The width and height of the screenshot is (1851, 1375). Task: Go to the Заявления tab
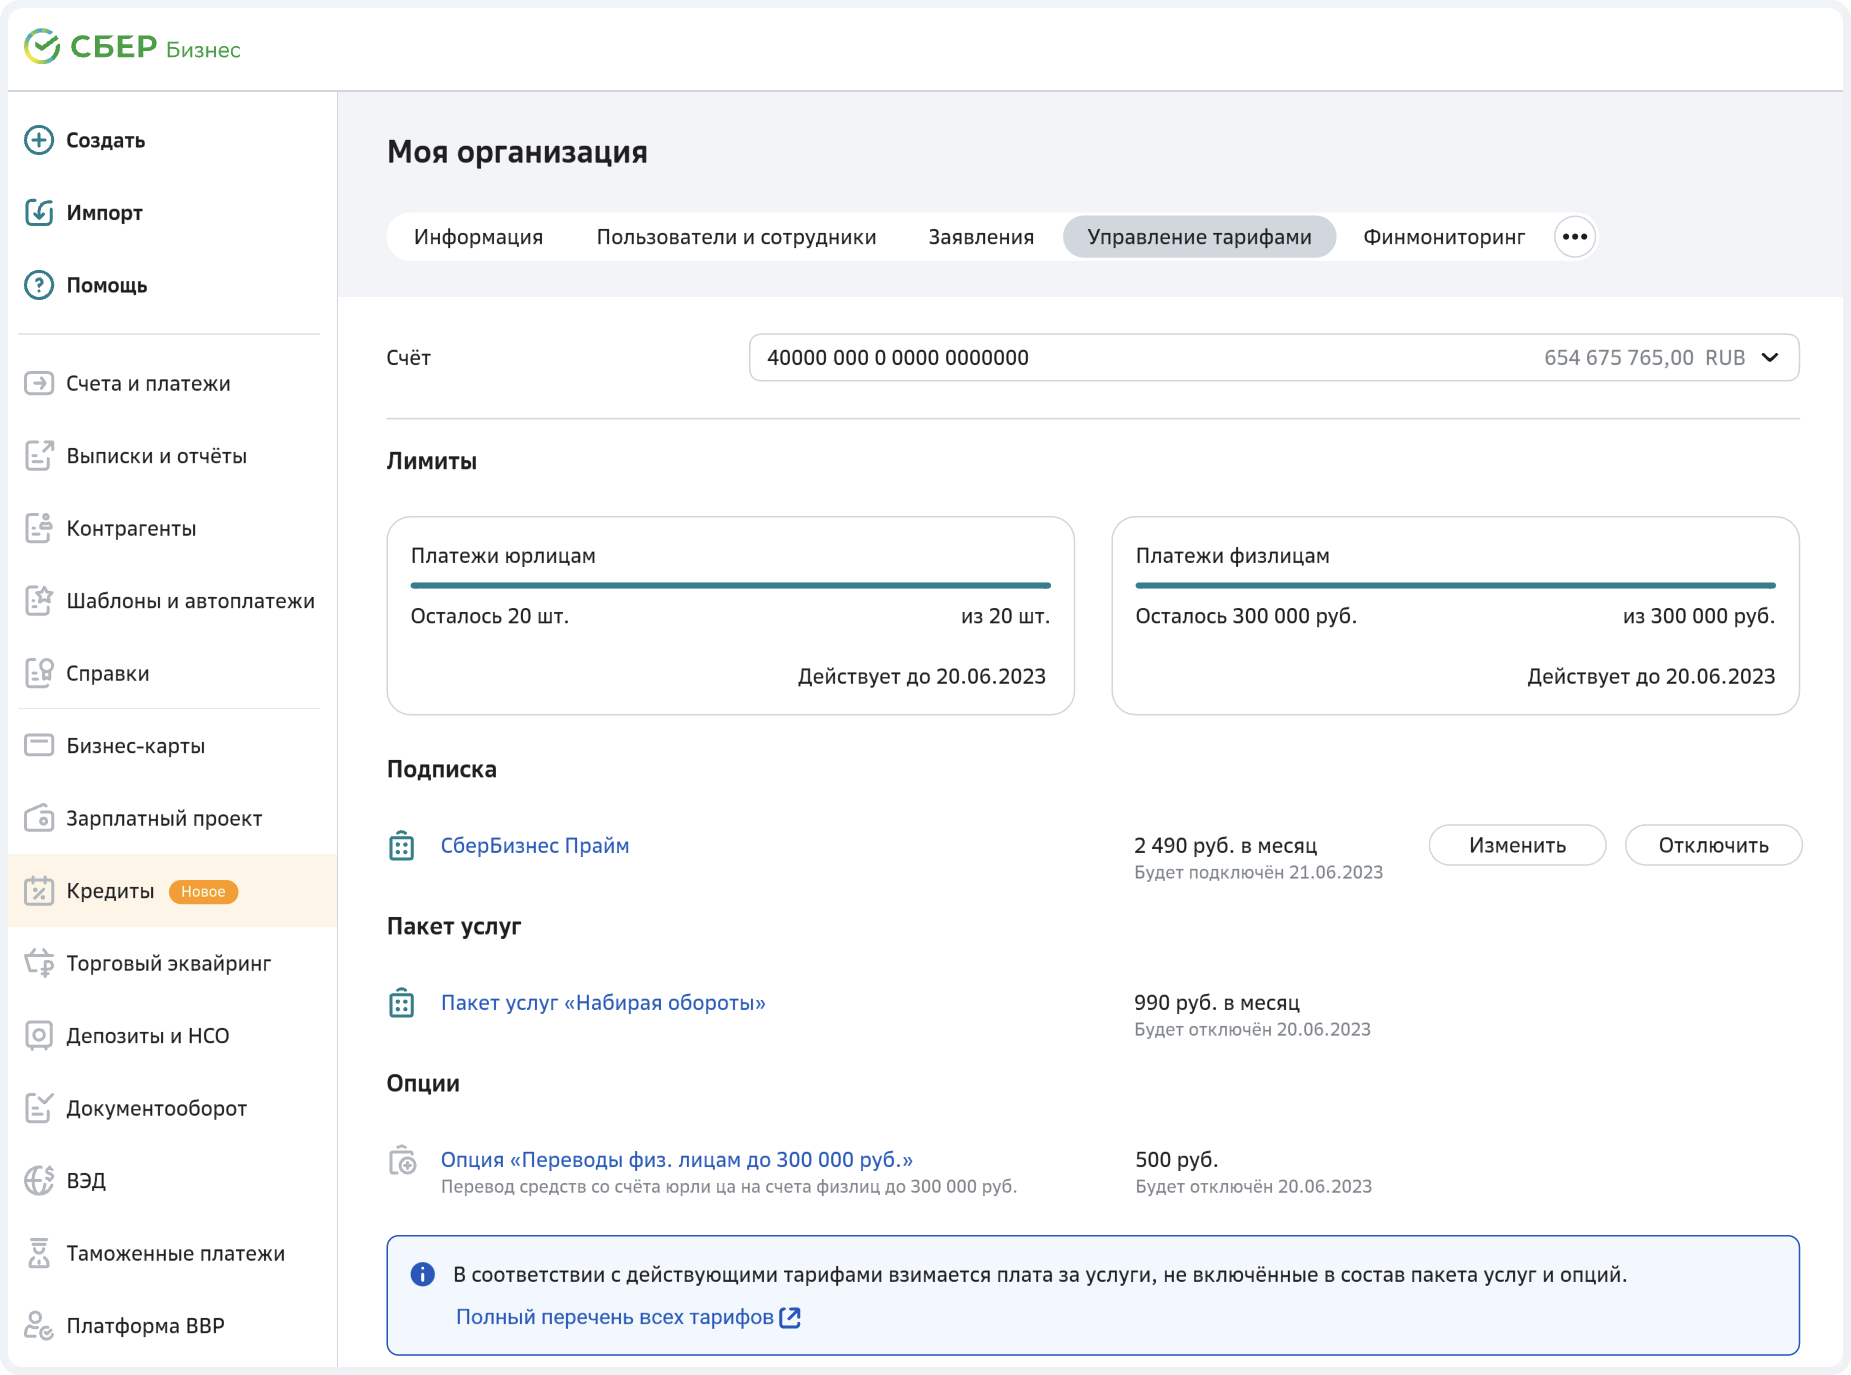[x=981, y=237]
